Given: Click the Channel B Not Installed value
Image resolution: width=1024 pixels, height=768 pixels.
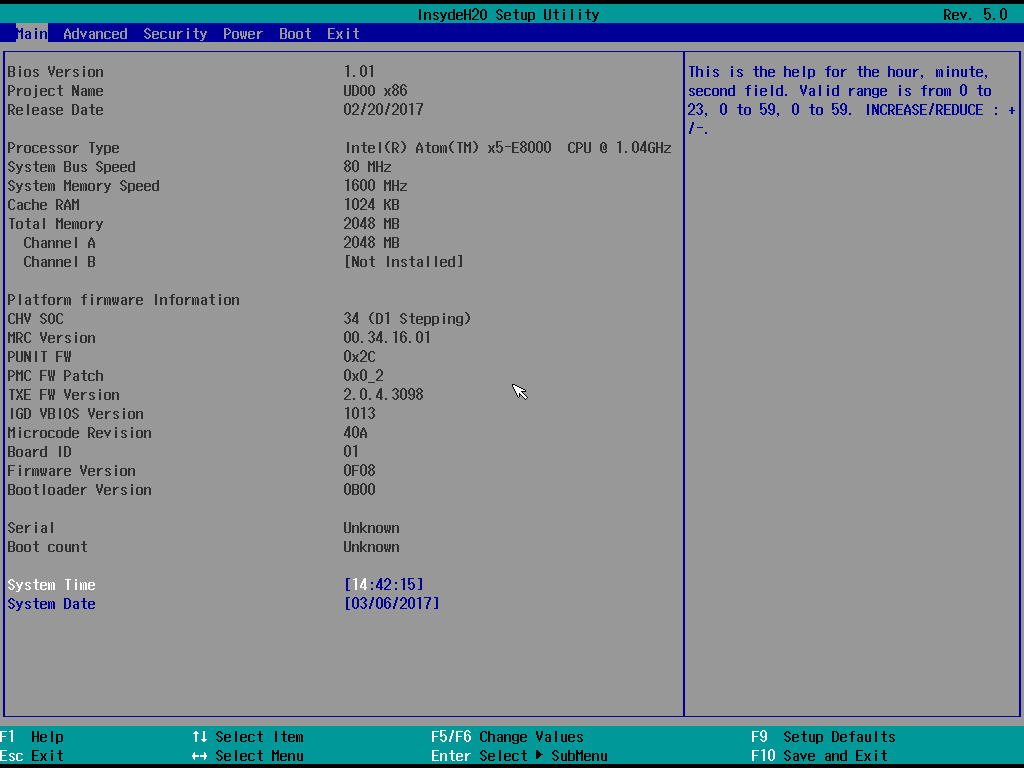Looking at the screenshot, I should [x=404, y=262].
